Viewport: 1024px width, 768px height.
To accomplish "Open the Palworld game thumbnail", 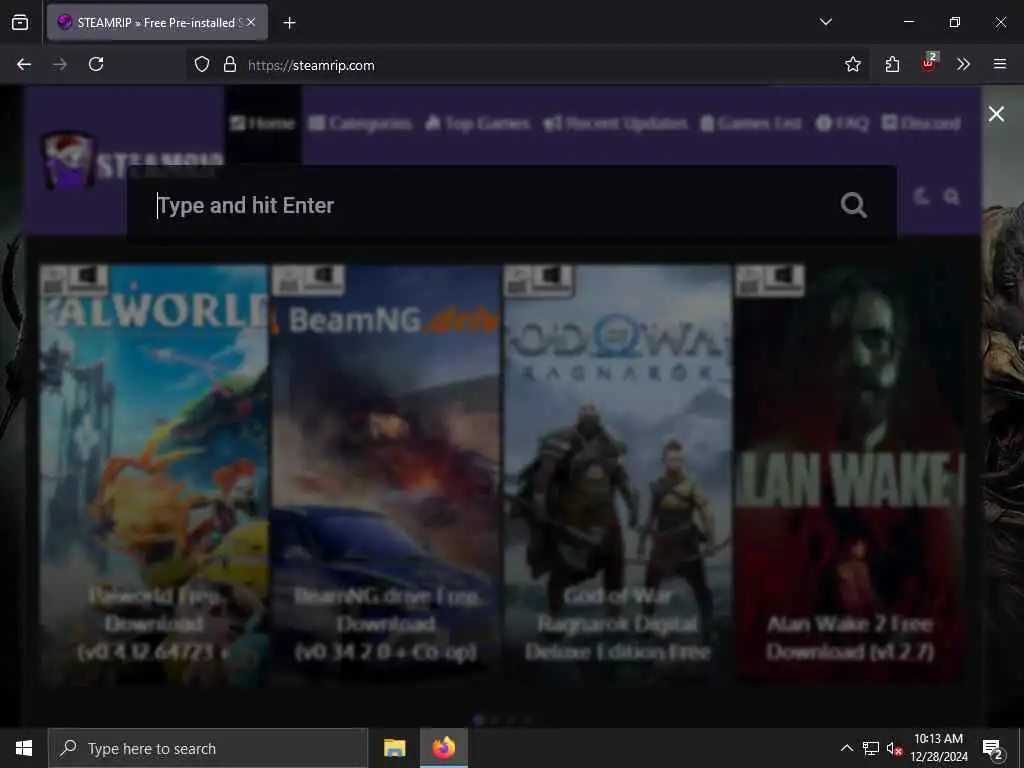I will pos(153,475).
